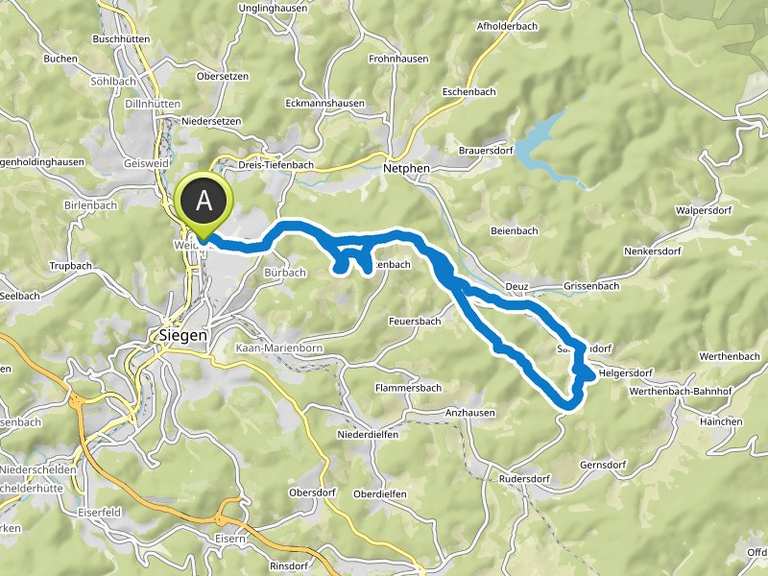This screenshot has width=768, height=576.
Task: Select the Kaan-Marienborn label
Action: point(279,348)
